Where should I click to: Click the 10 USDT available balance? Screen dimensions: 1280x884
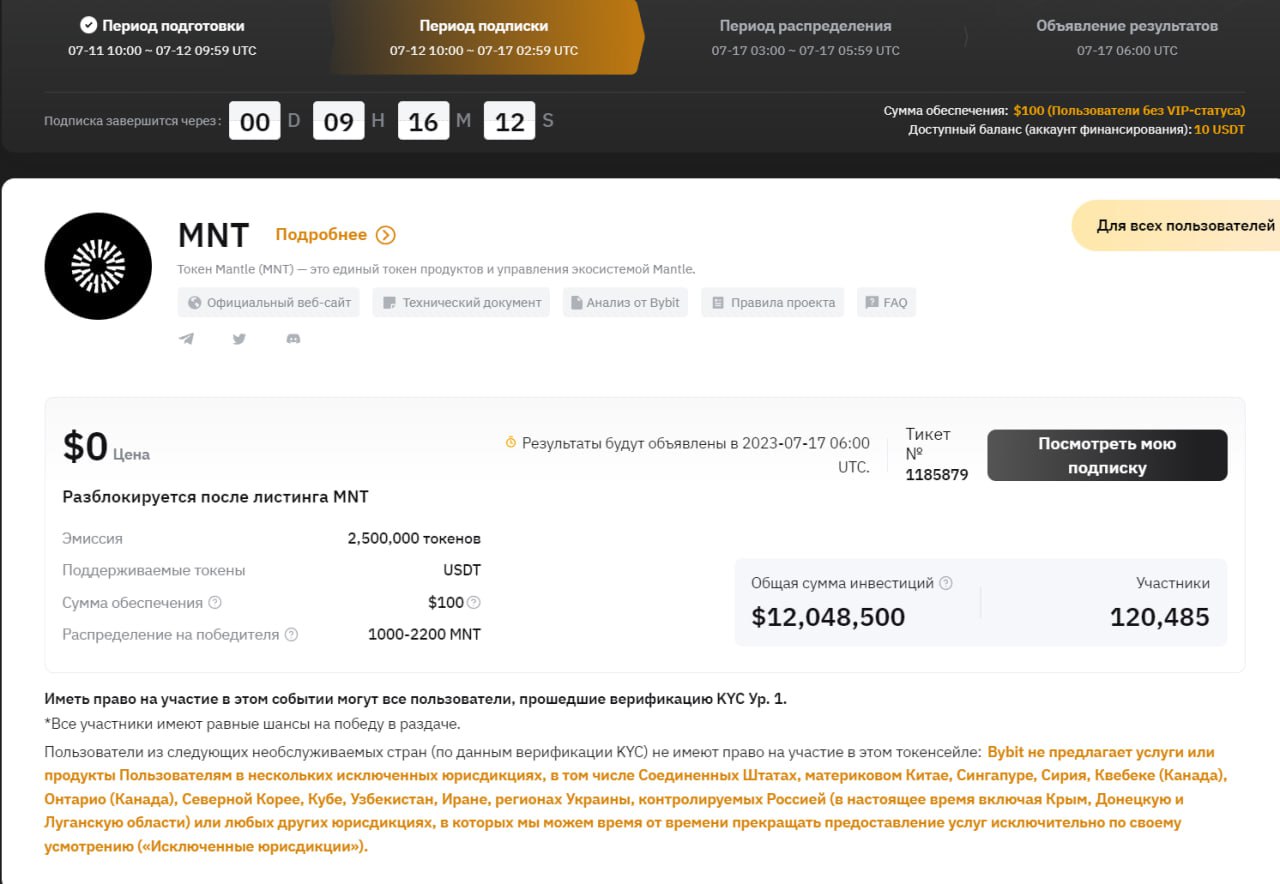tap(1220, 130)
